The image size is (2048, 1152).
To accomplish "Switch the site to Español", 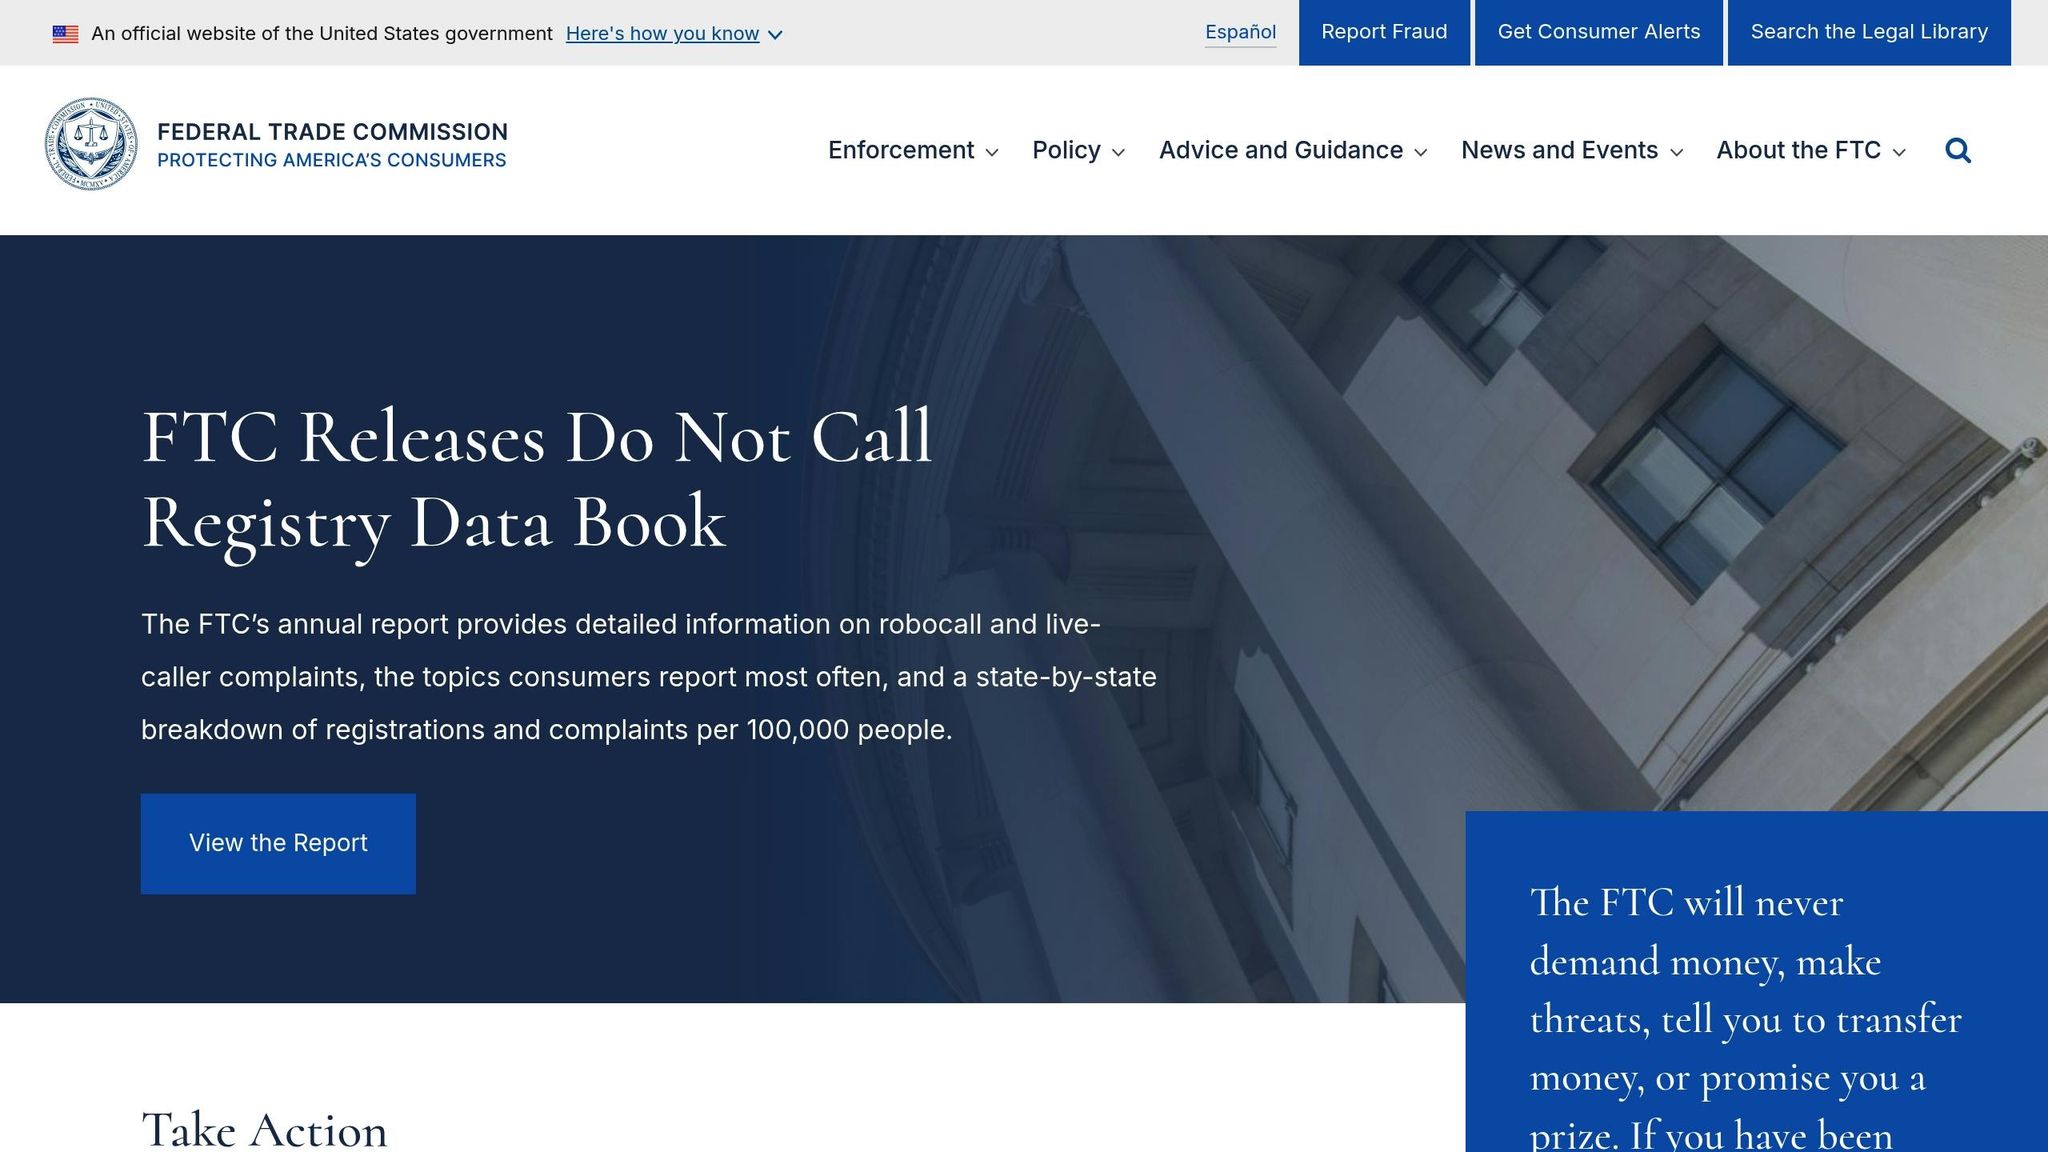I will pyautogui.click(x=1240, y=32).
